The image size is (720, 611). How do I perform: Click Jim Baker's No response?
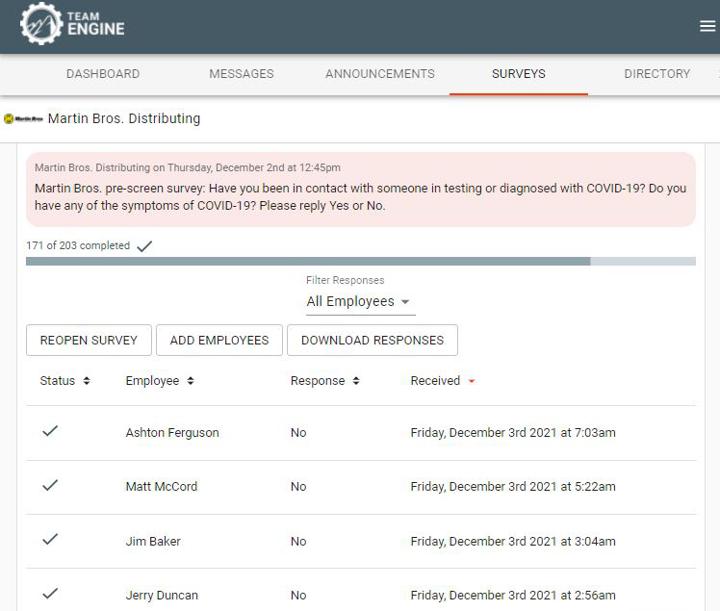click(x=298, y=541)
